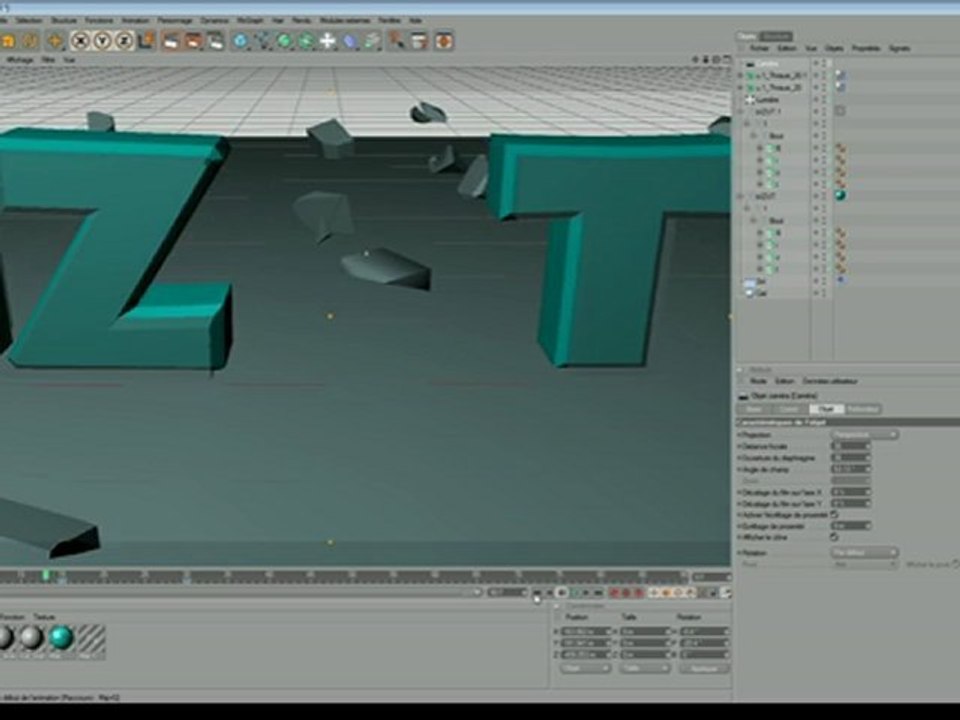Click the Lumière light icon in the object tree

750,99
